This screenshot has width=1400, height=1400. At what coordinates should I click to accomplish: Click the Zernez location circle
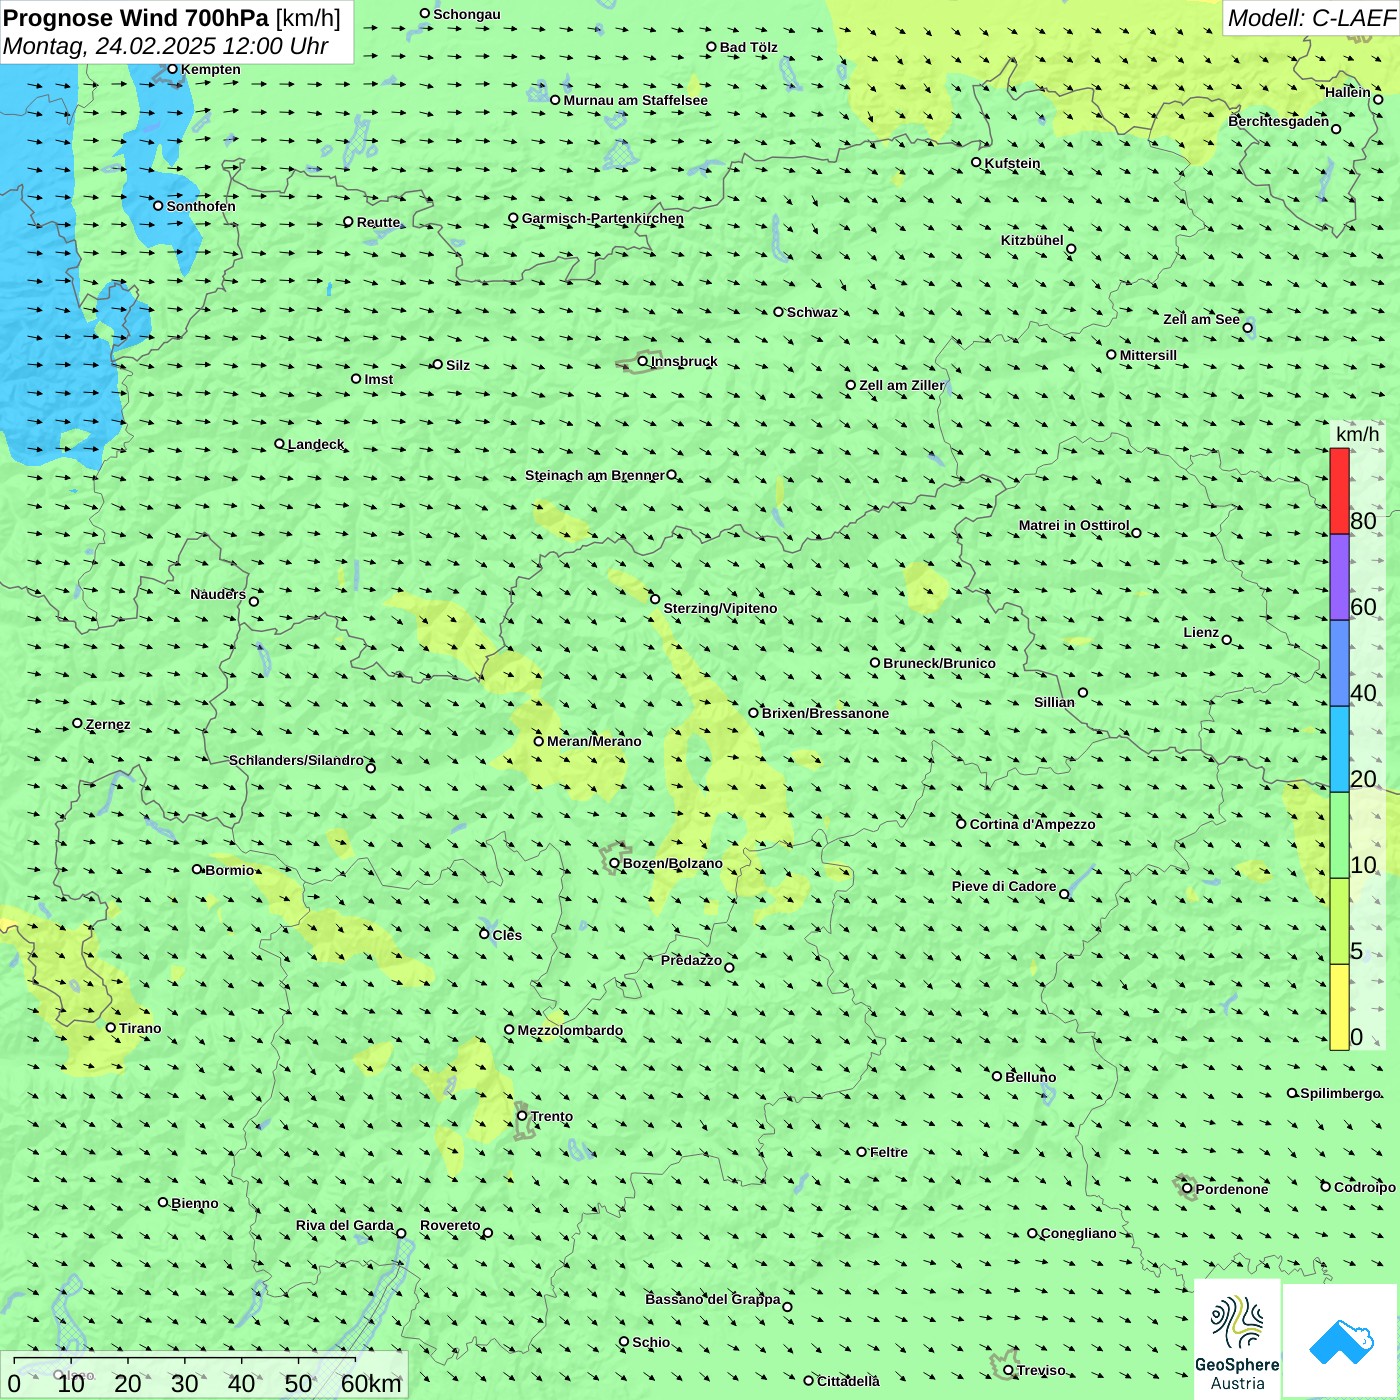point(78,723)
